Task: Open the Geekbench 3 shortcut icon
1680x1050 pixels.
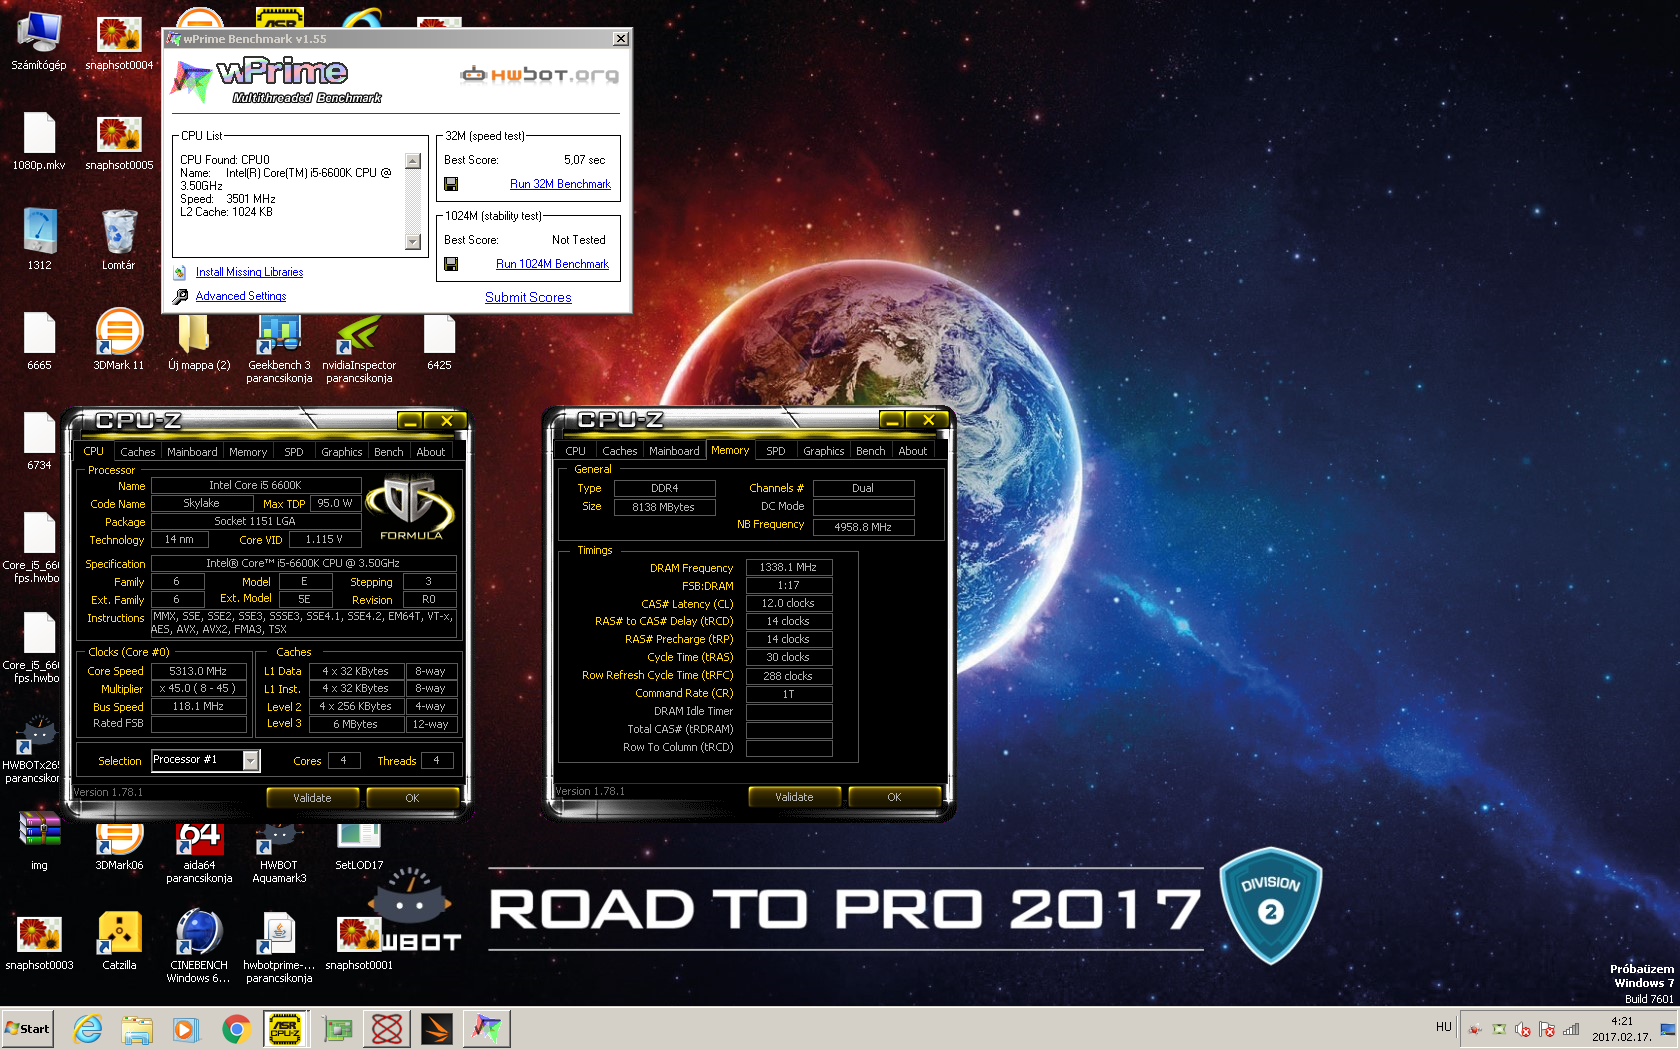Action: pos(279,347)
